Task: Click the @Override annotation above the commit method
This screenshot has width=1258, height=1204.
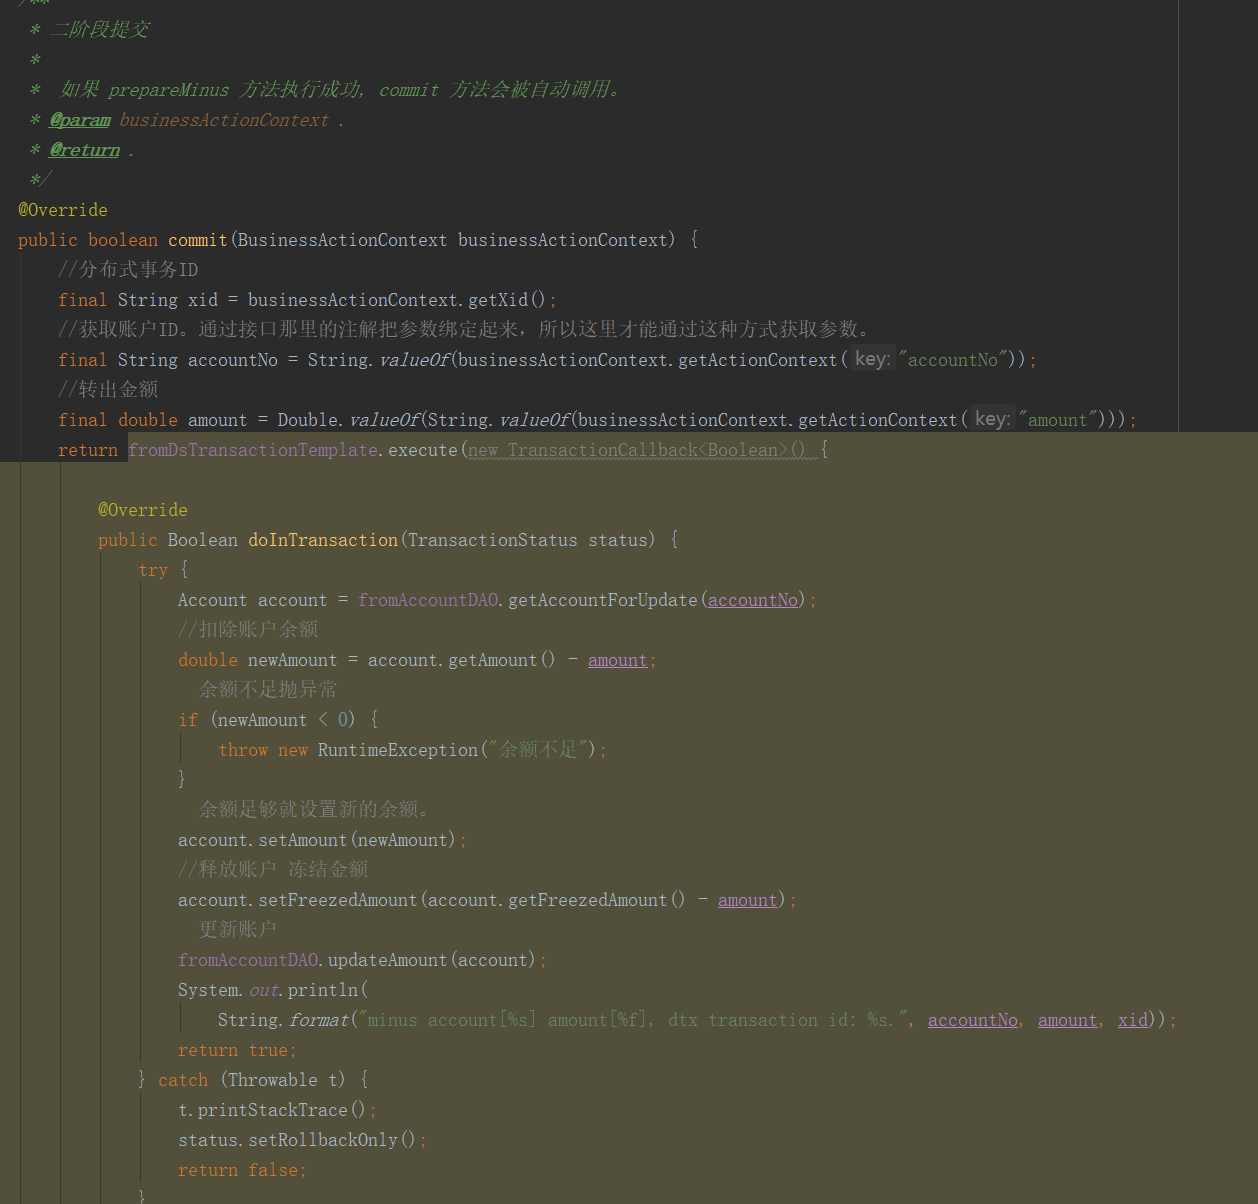Action: (x=63, y=210)
